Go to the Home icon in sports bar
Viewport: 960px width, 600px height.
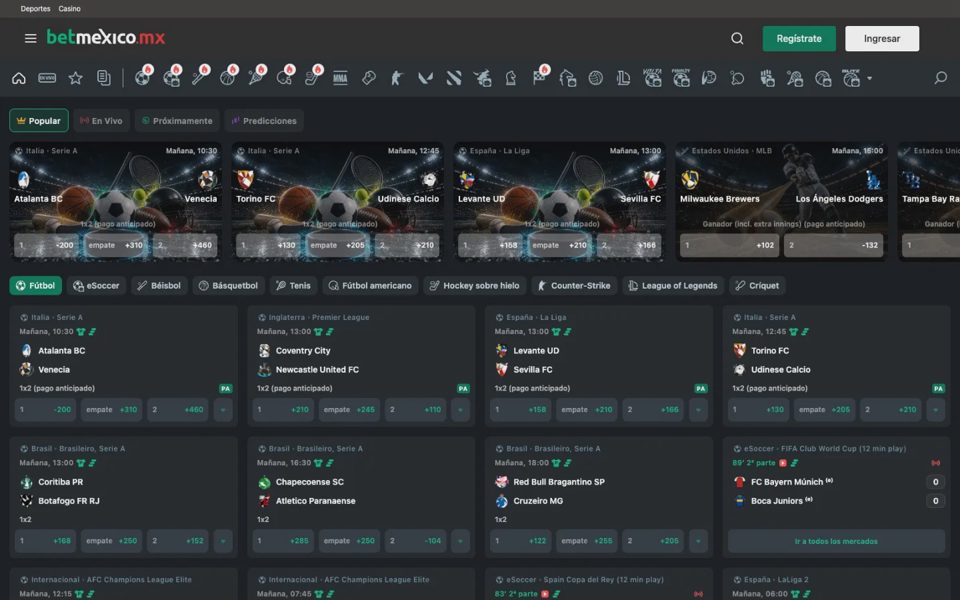19,78
